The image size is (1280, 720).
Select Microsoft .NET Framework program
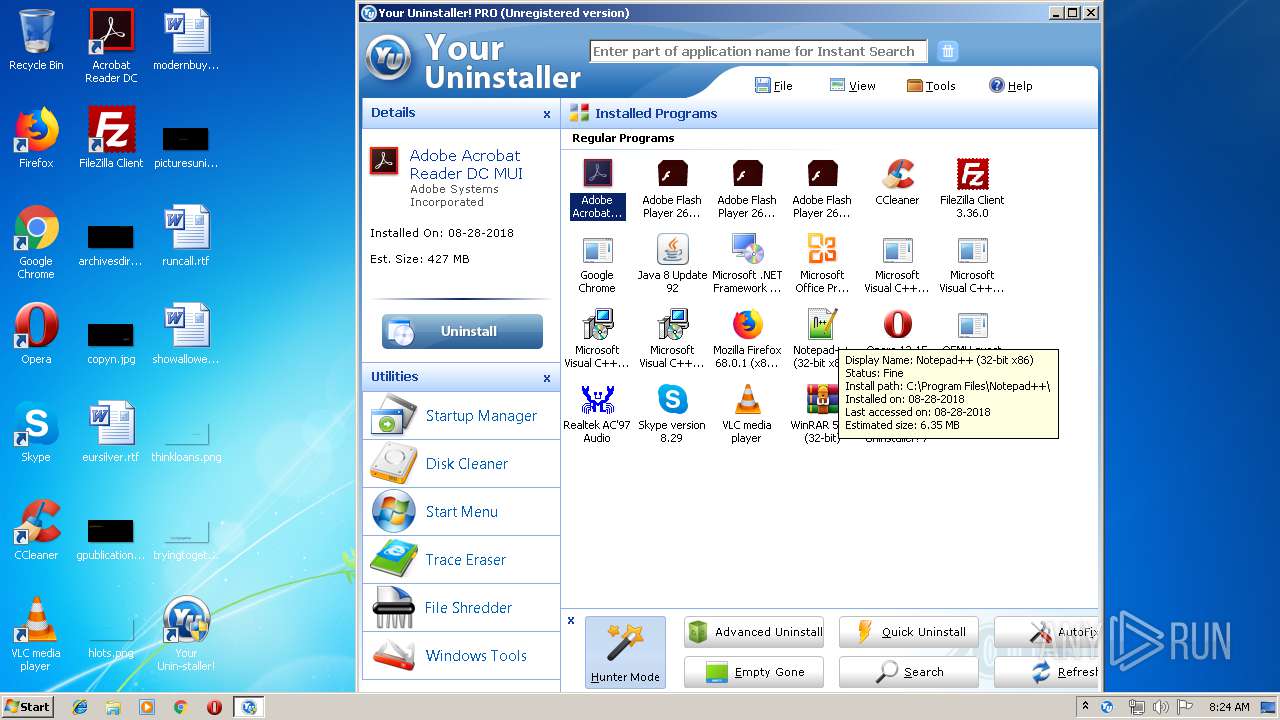[747, 263]
